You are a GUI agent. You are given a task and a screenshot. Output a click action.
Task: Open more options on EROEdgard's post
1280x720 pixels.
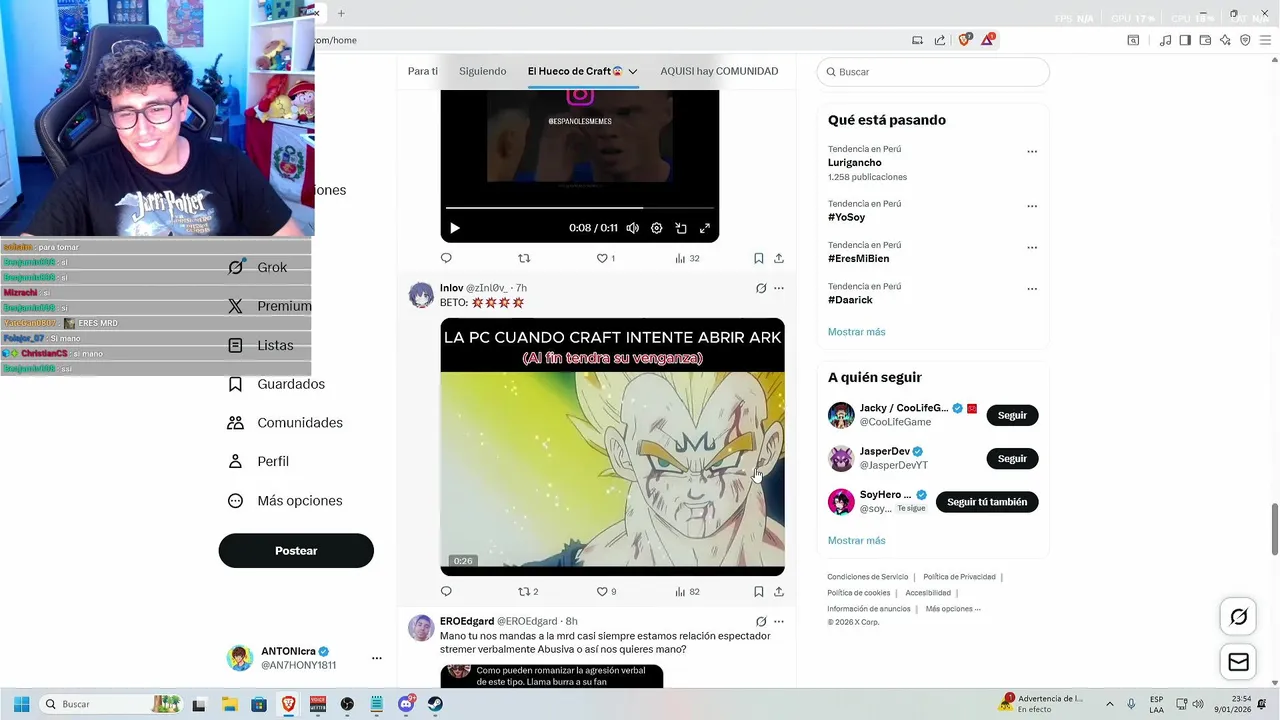(x=779, y=621)
